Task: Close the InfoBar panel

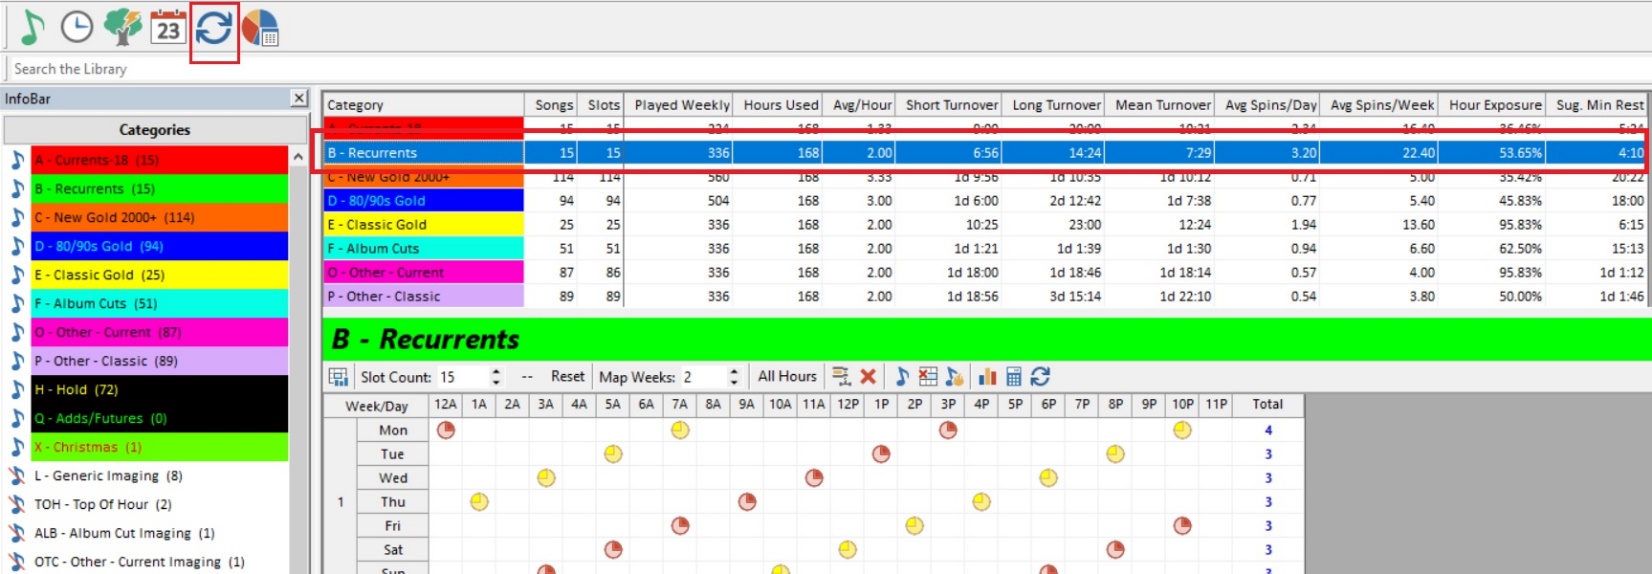Action: pyautogui.click(x=299, y=98)
